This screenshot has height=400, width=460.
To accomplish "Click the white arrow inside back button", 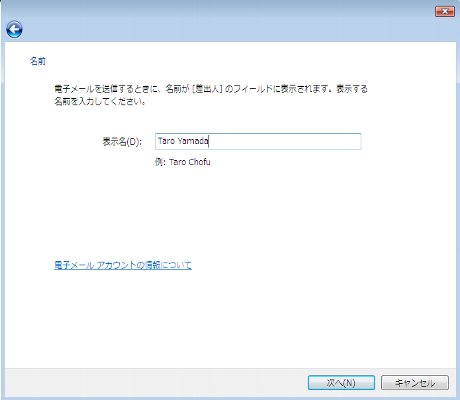I will (14, 30).
